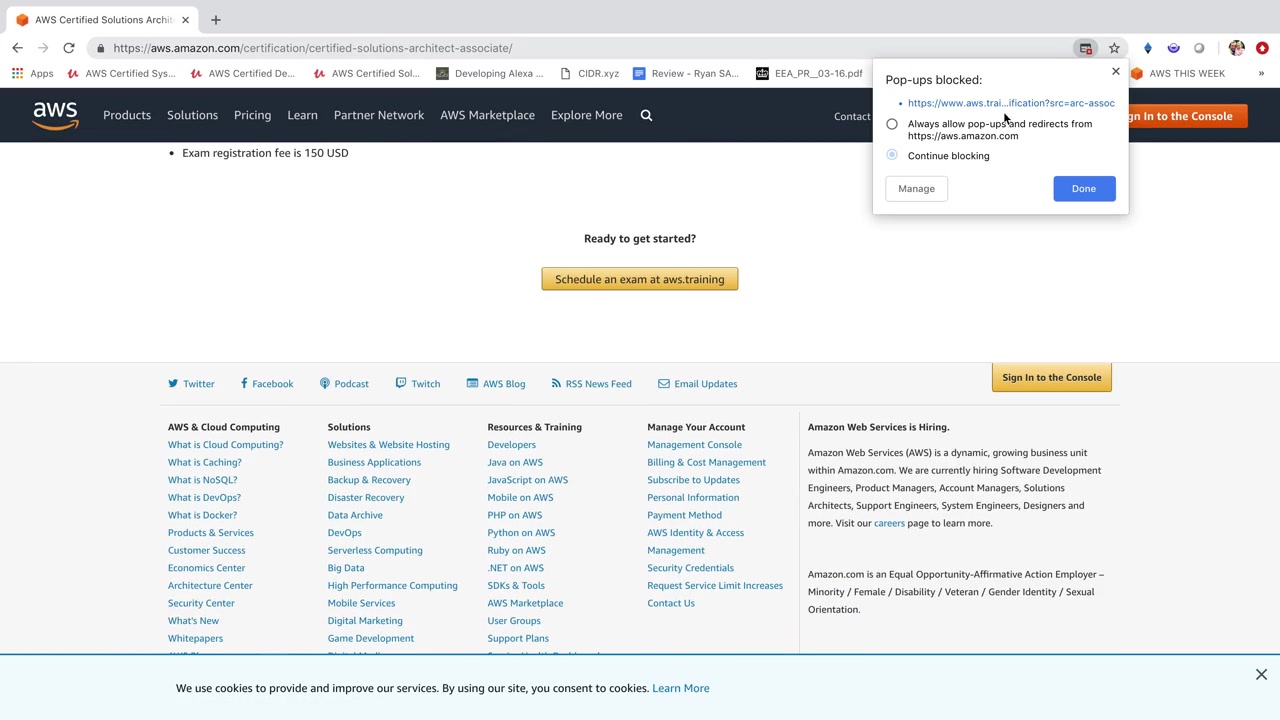This screenshot has height=720, width=1280.
Task: Open the Products menu
Action: pos(127,115)
